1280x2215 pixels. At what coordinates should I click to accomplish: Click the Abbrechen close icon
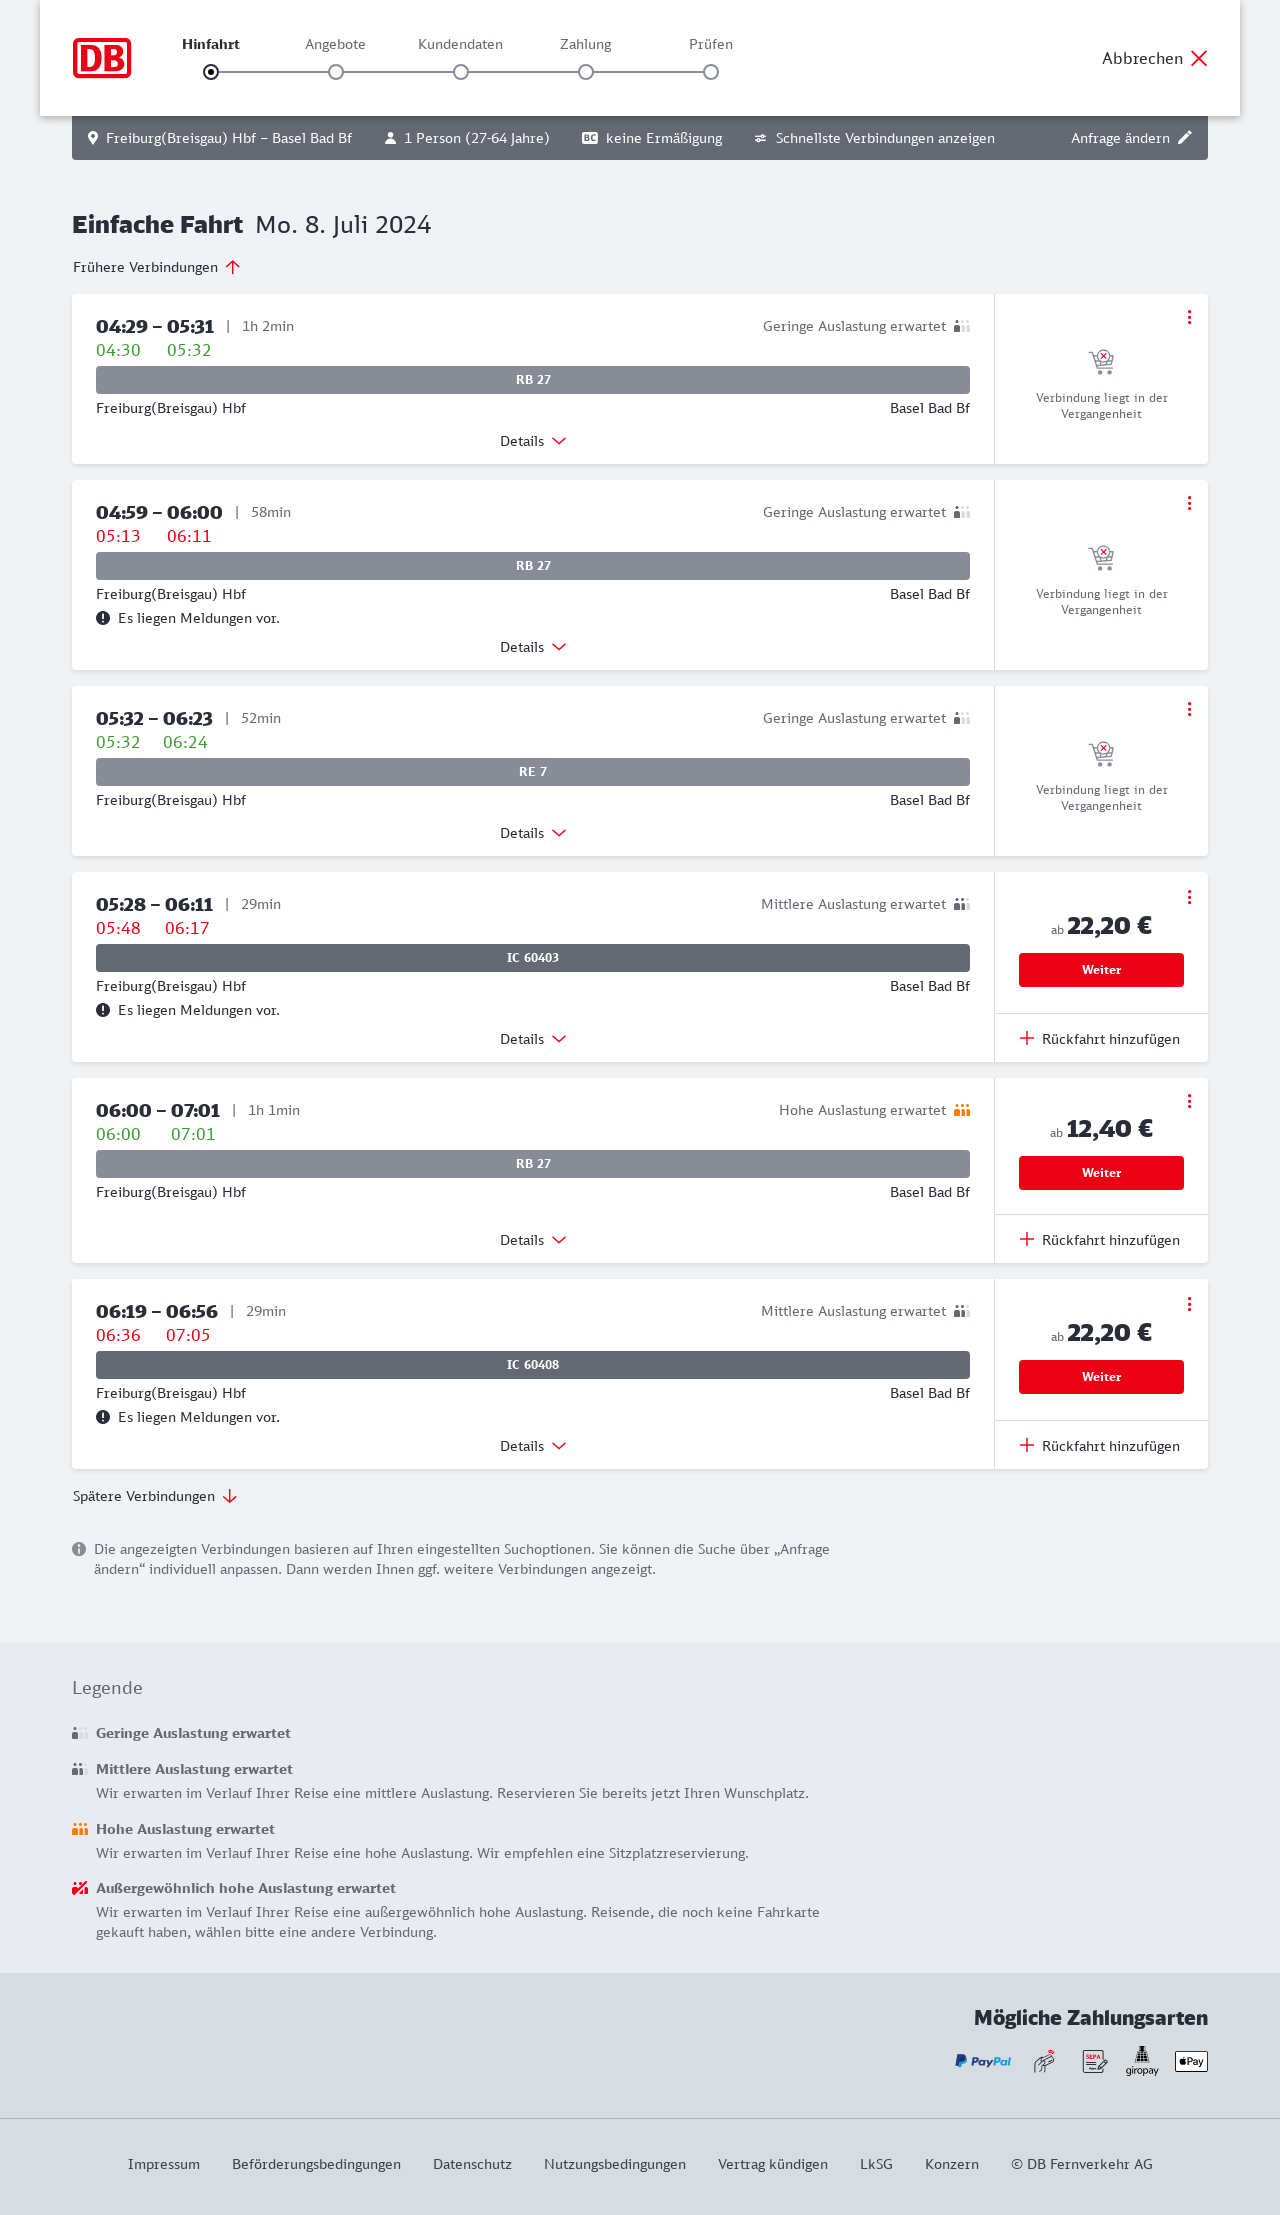tap(1199, 58)
